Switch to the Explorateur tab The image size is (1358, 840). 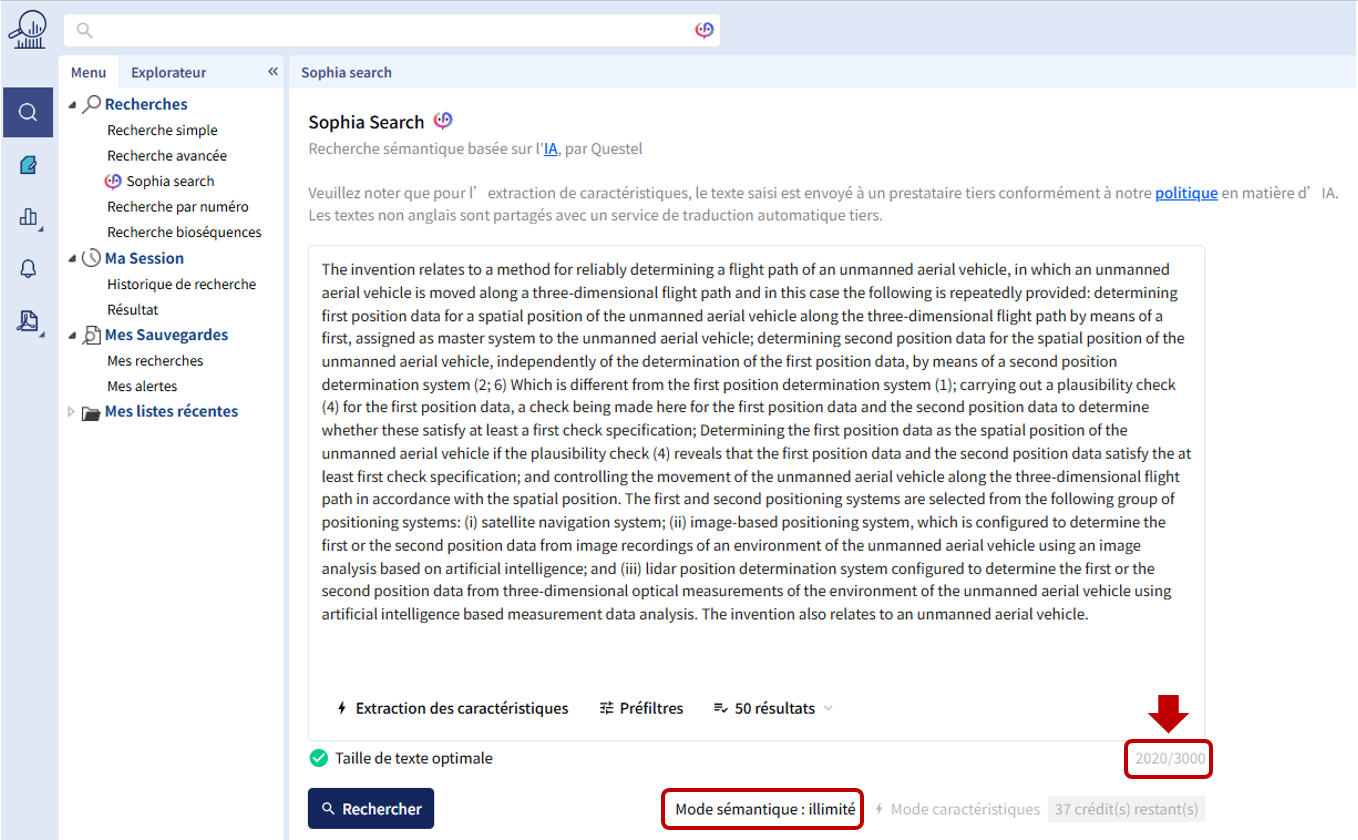click(x=168, y=72)
